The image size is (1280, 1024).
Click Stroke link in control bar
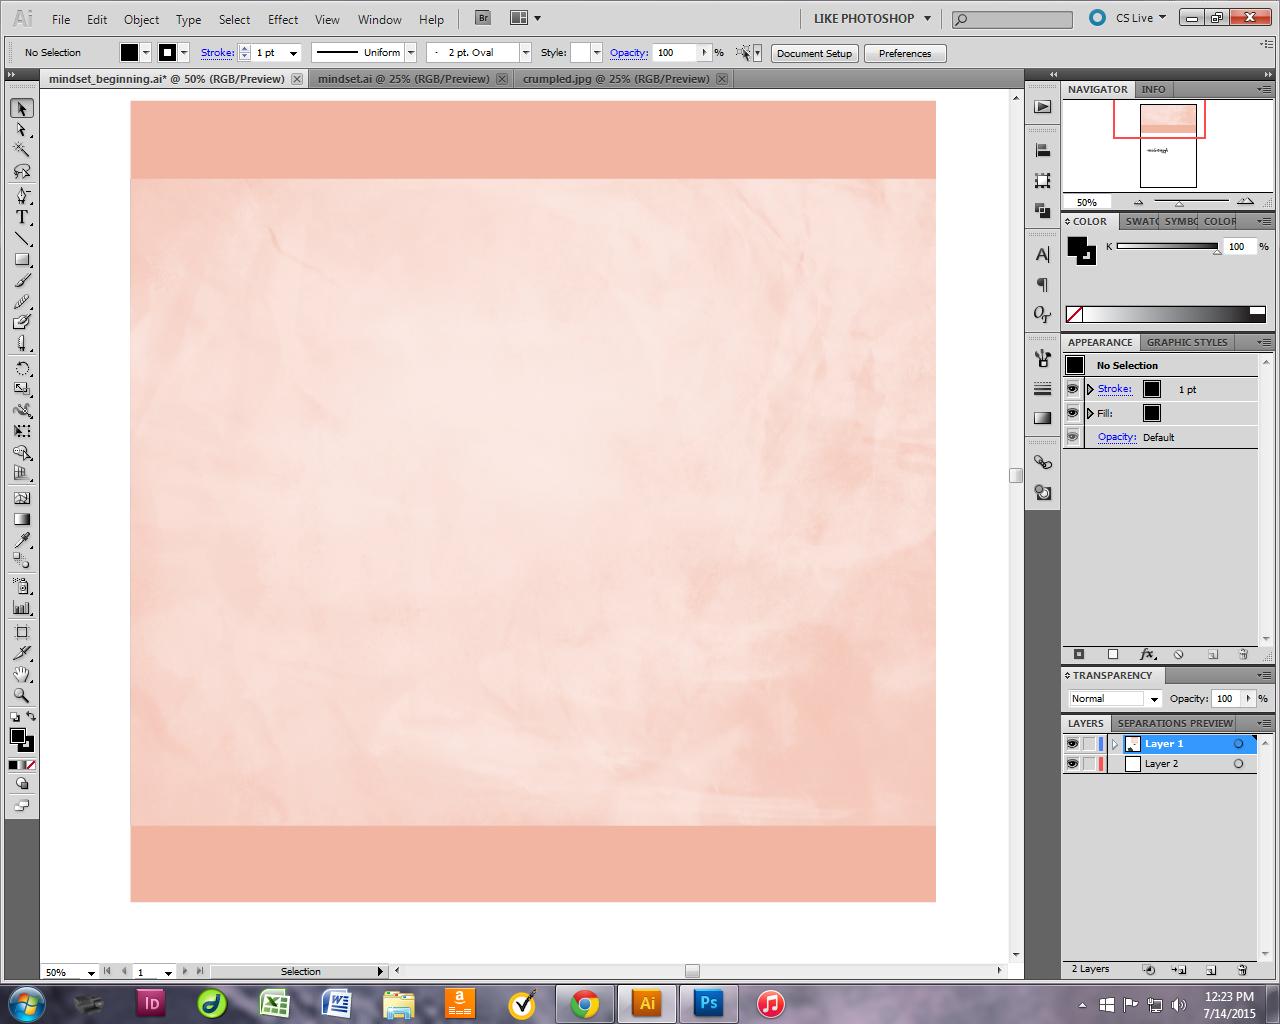click(x=217, y=53)
